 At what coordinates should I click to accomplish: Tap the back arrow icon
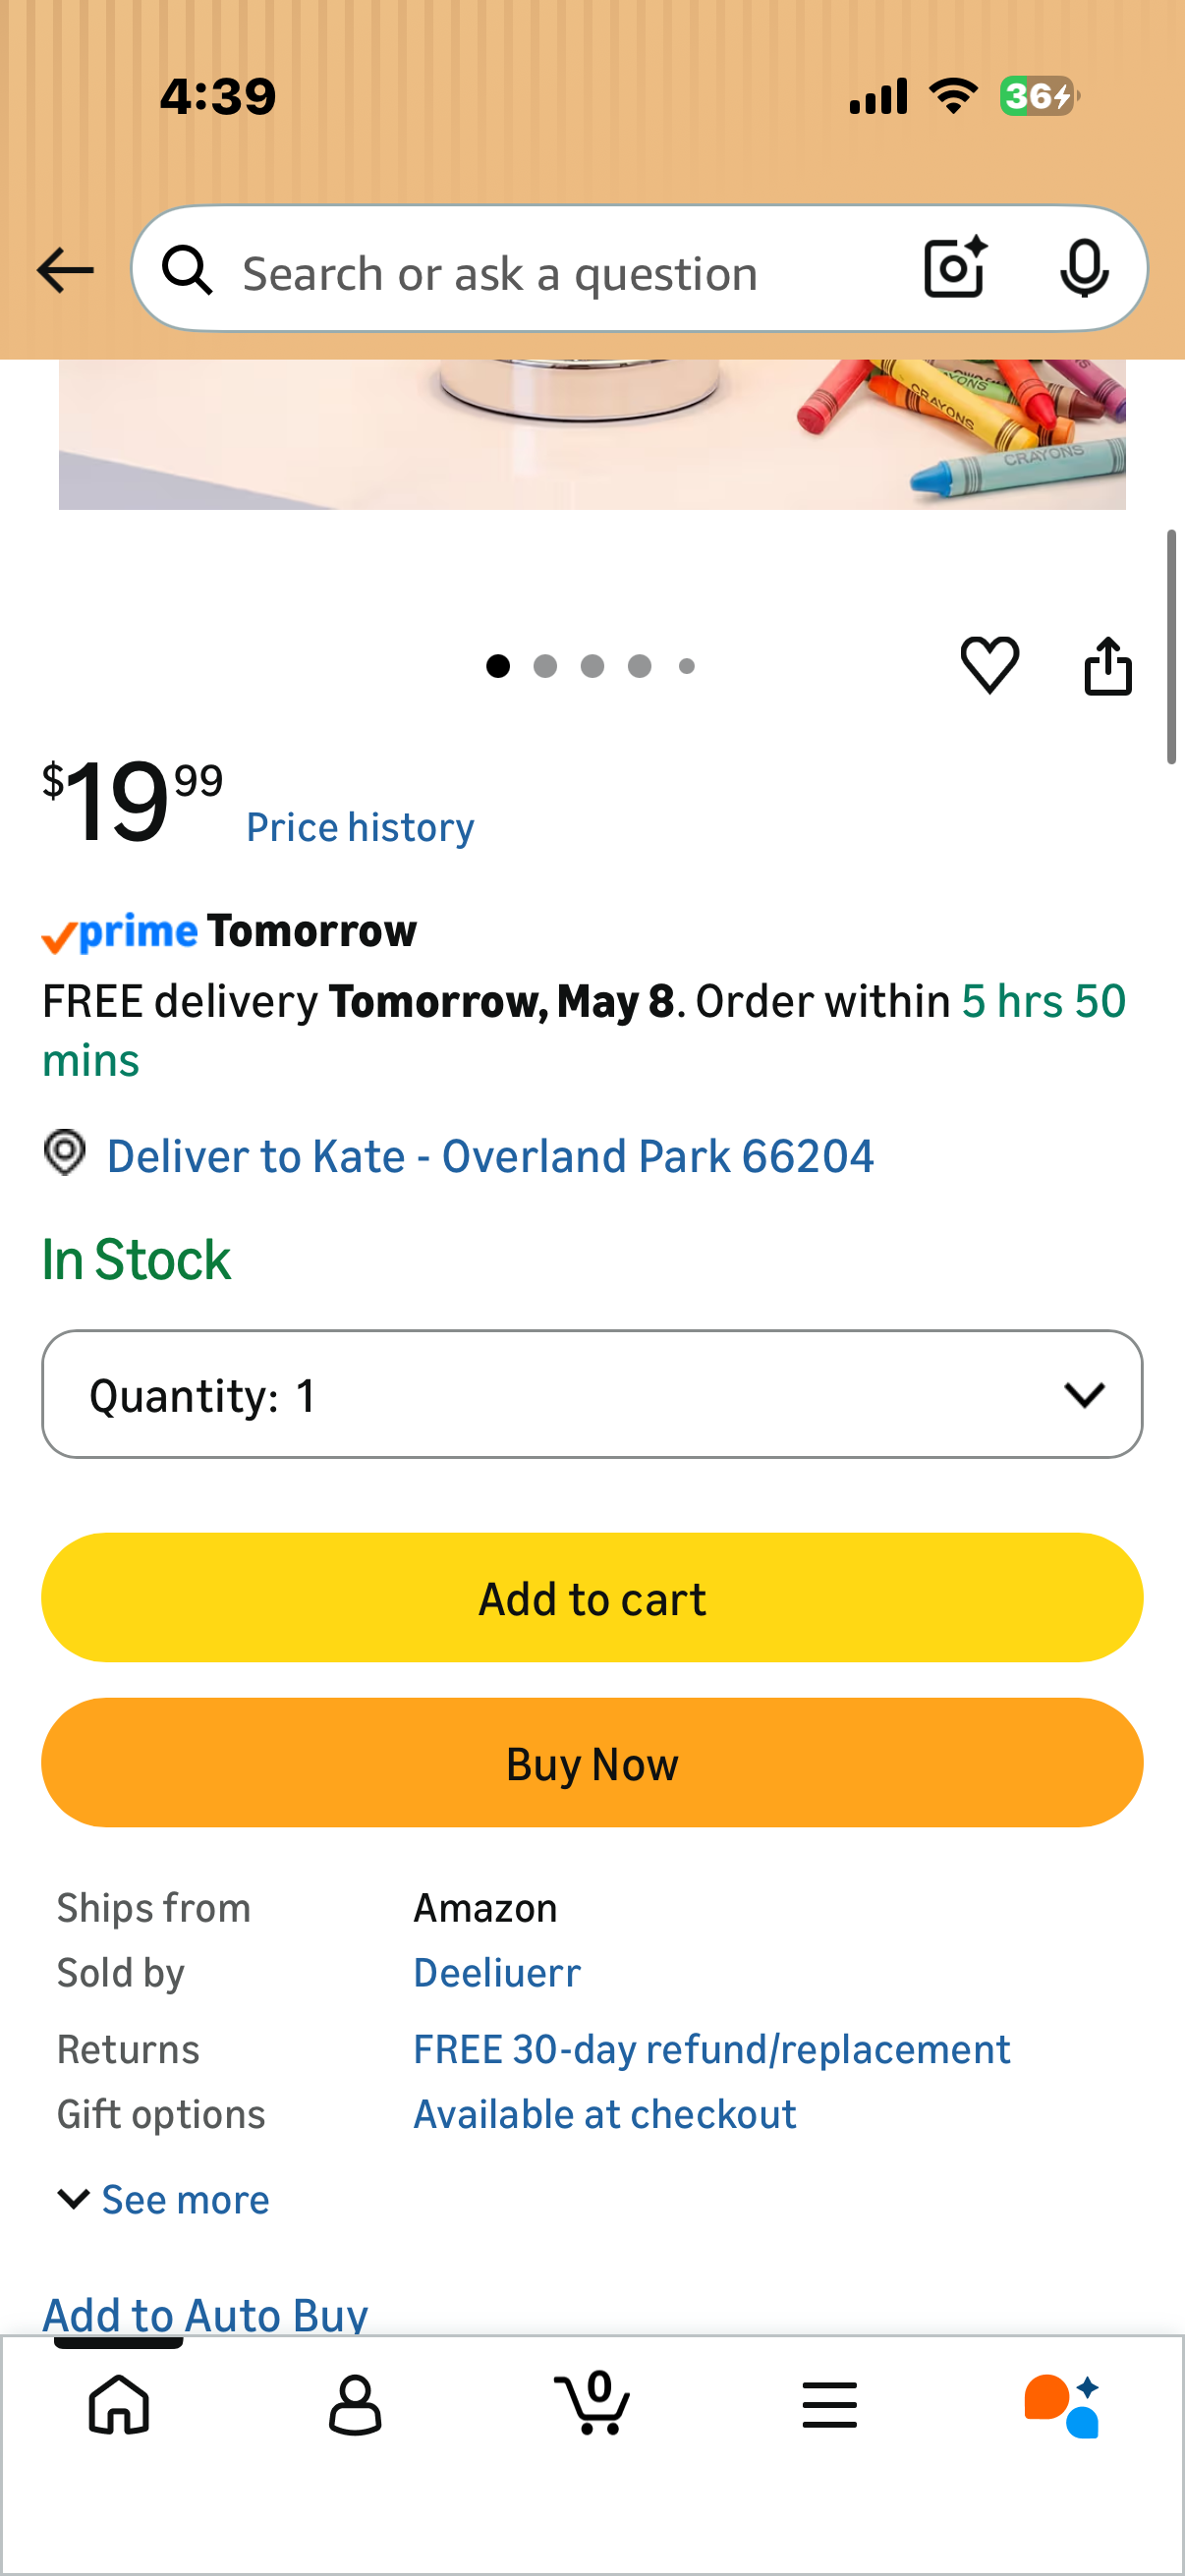click(65, 270)
